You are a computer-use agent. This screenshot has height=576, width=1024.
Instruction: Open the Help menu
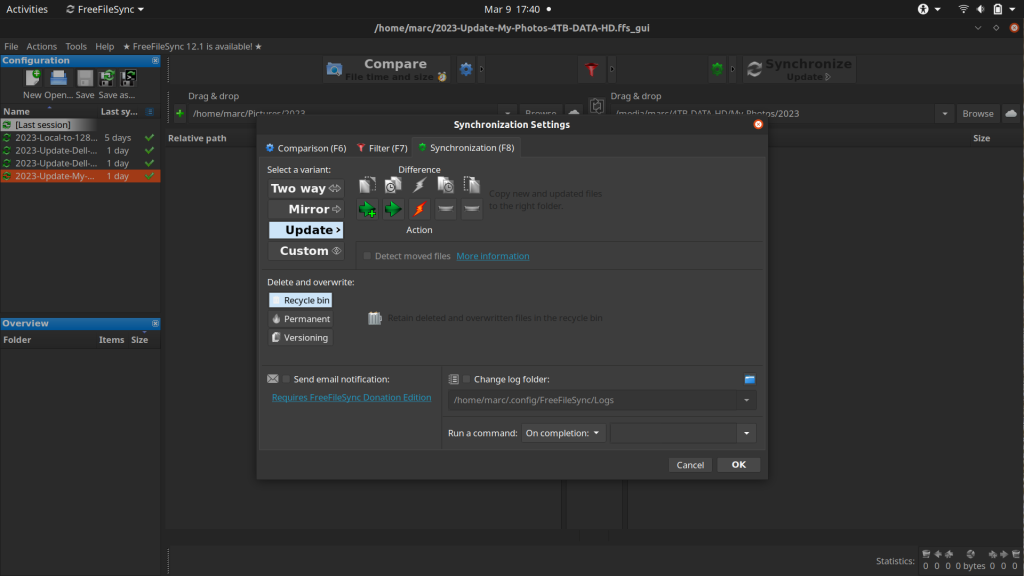point(104,46)
